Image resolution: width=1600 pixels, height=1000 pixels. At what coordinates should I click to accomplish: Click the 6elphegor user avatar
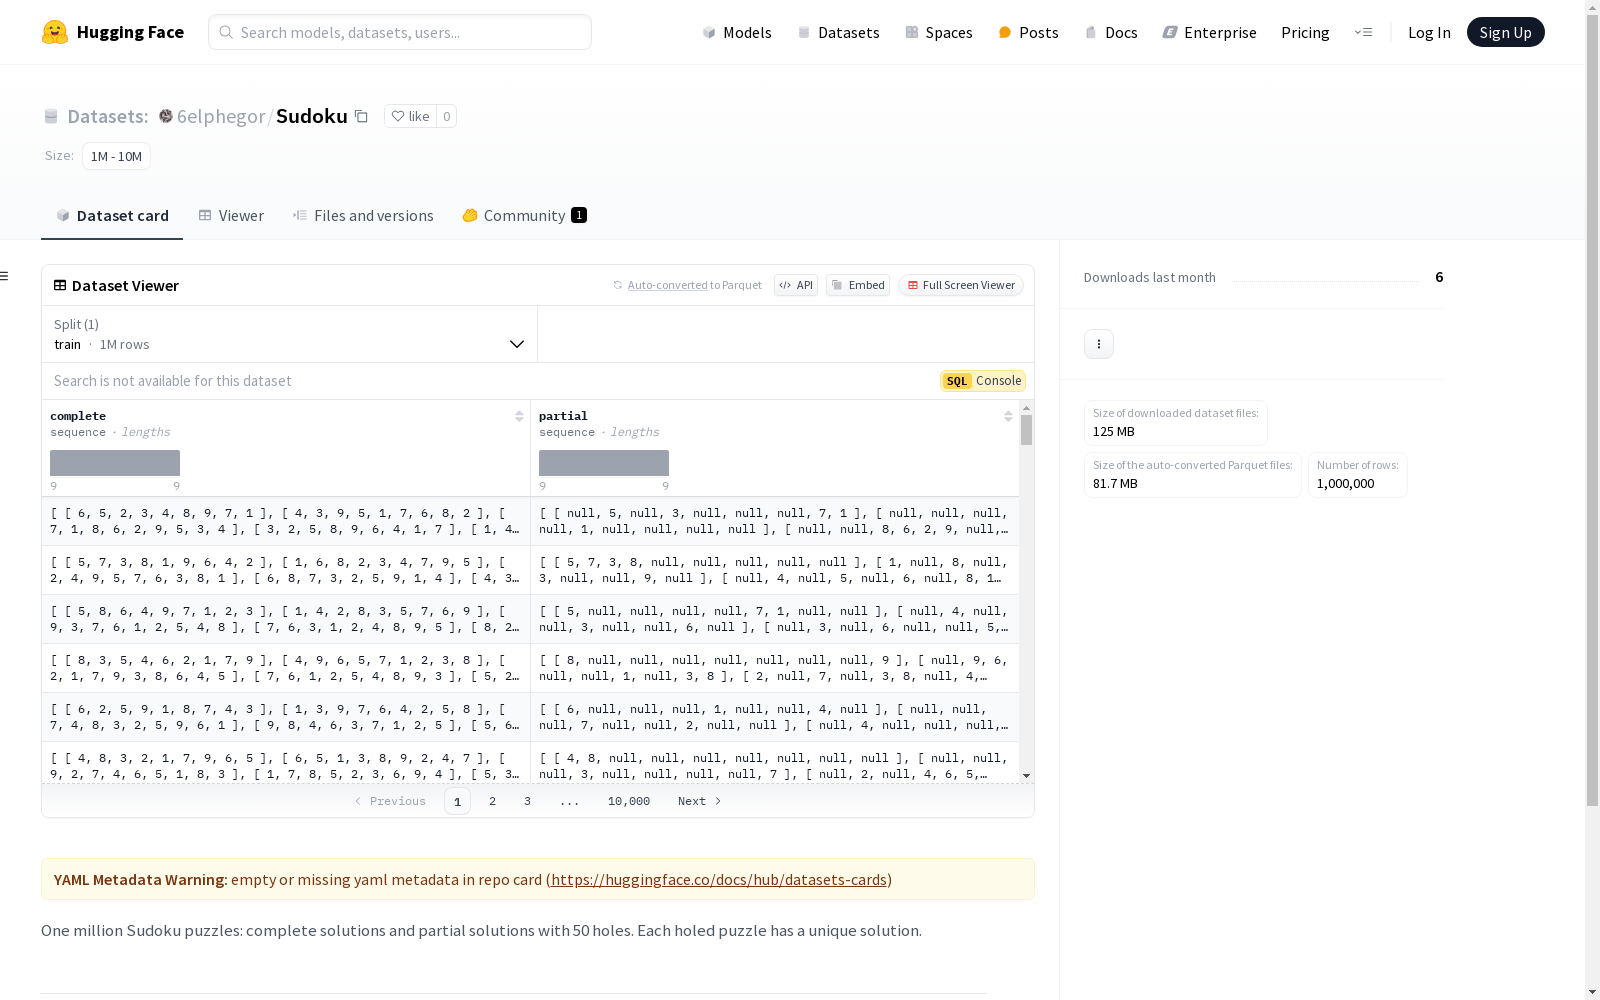click(166, 116)
